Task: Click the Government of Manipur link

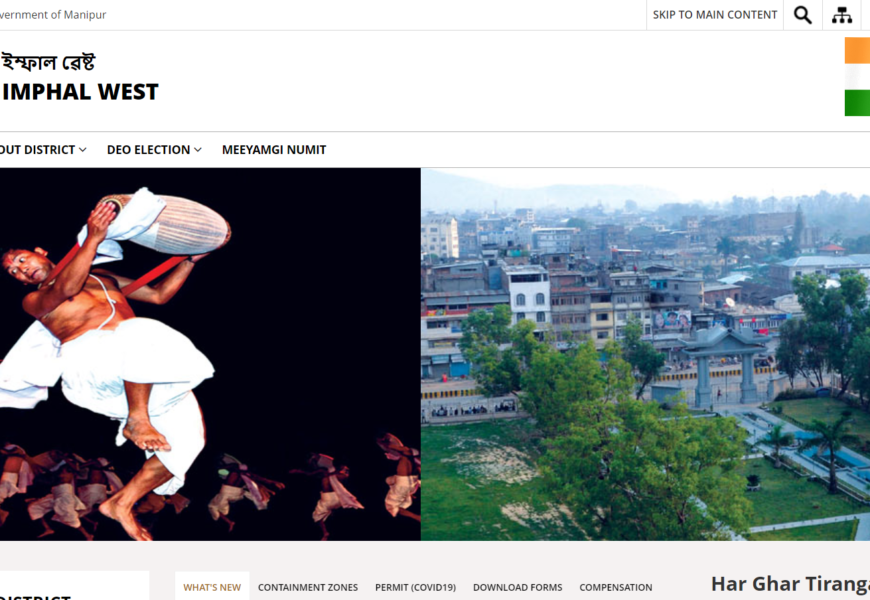Action: [53, 15]
